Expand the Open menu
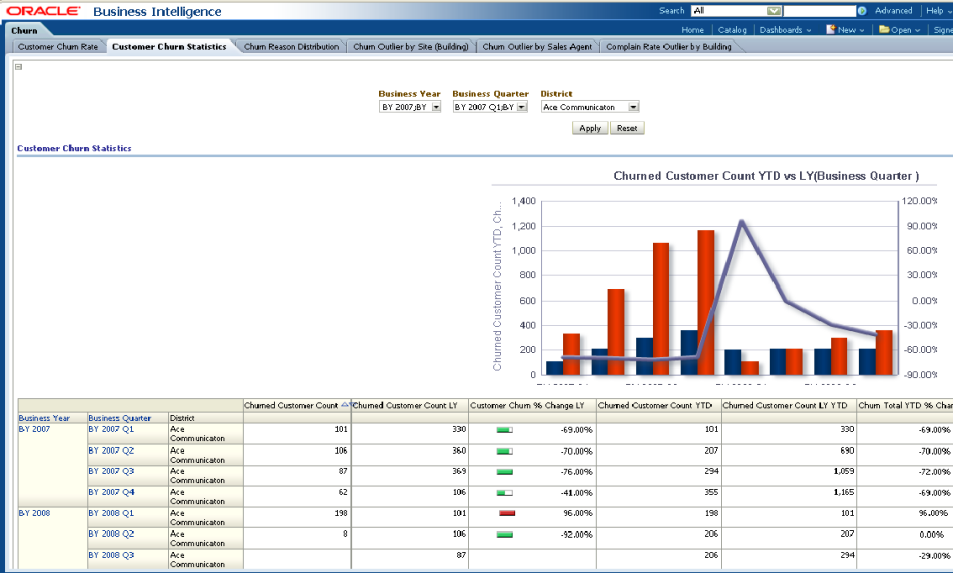Image resolution: width=953 pixels, height=573 pixels. tap(906, 30)
